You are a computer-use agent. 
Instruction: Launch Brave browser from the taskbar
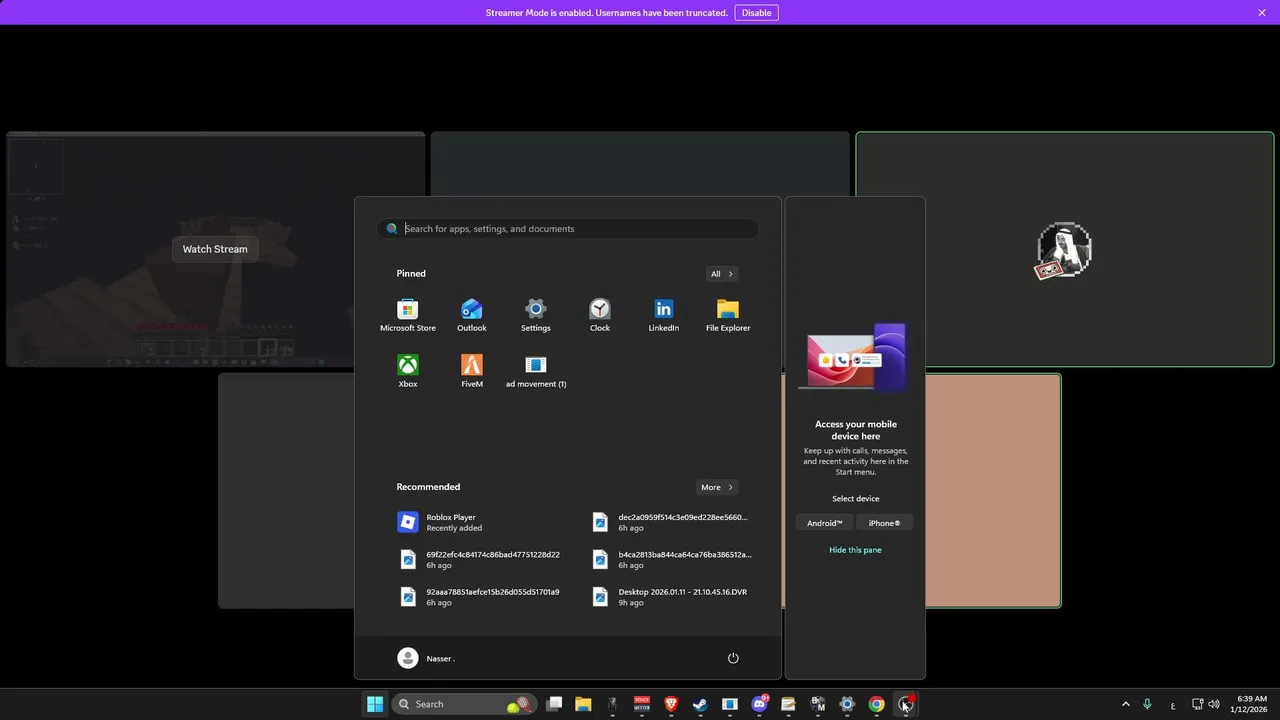point(671,704)
